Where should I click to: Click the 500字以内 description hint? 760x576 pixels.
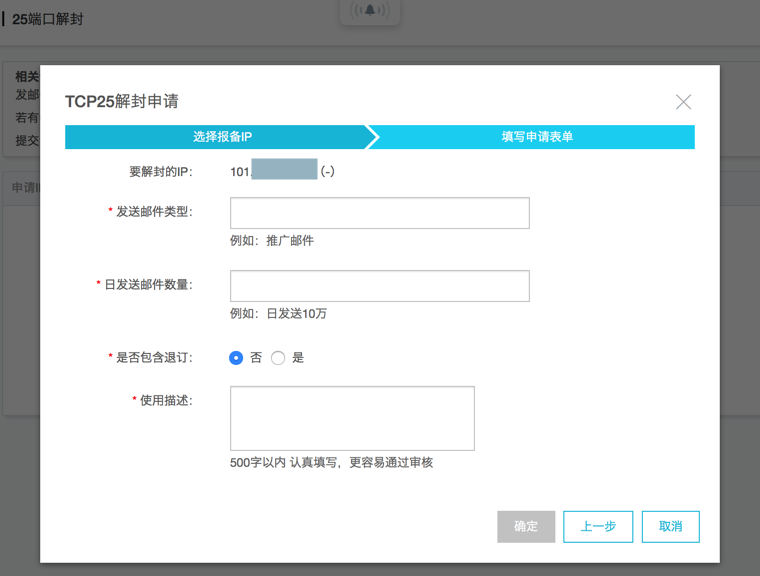pyautogui.click(x=331, y=463)
